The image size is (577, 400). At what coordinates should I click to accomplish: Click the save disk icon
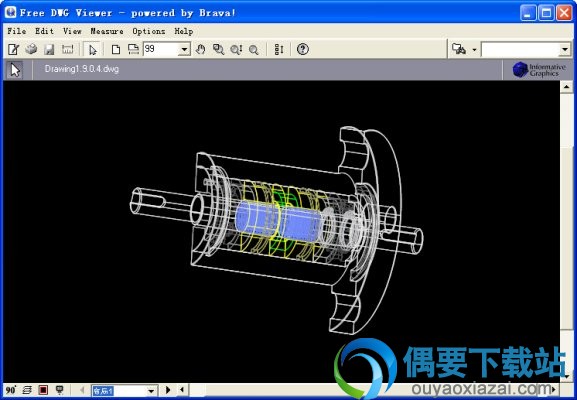(x=49, y=49)
